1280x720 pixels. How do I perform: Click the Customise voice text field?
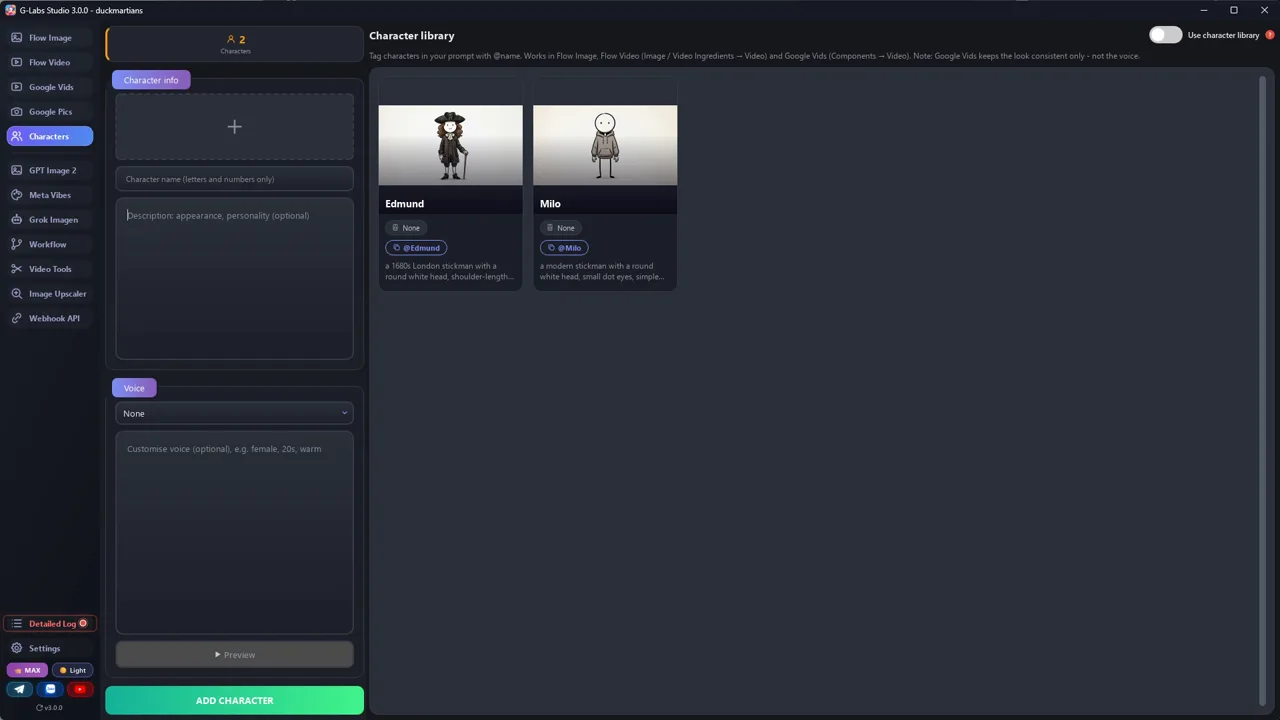tap(234, 533)
